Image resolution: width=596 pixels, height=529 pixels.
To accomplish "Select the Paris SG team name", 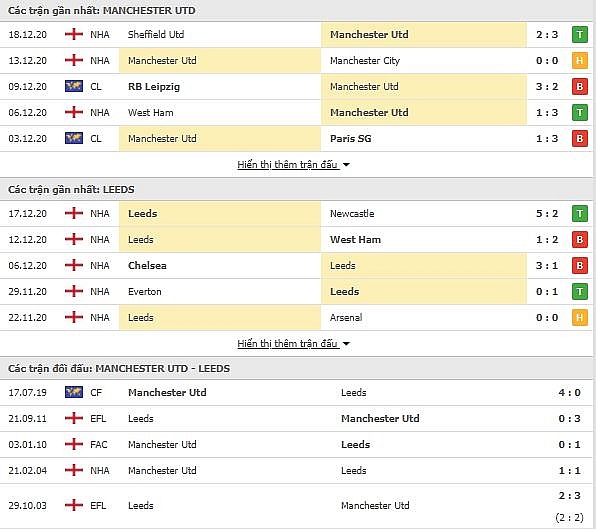I will click(350, 139).
